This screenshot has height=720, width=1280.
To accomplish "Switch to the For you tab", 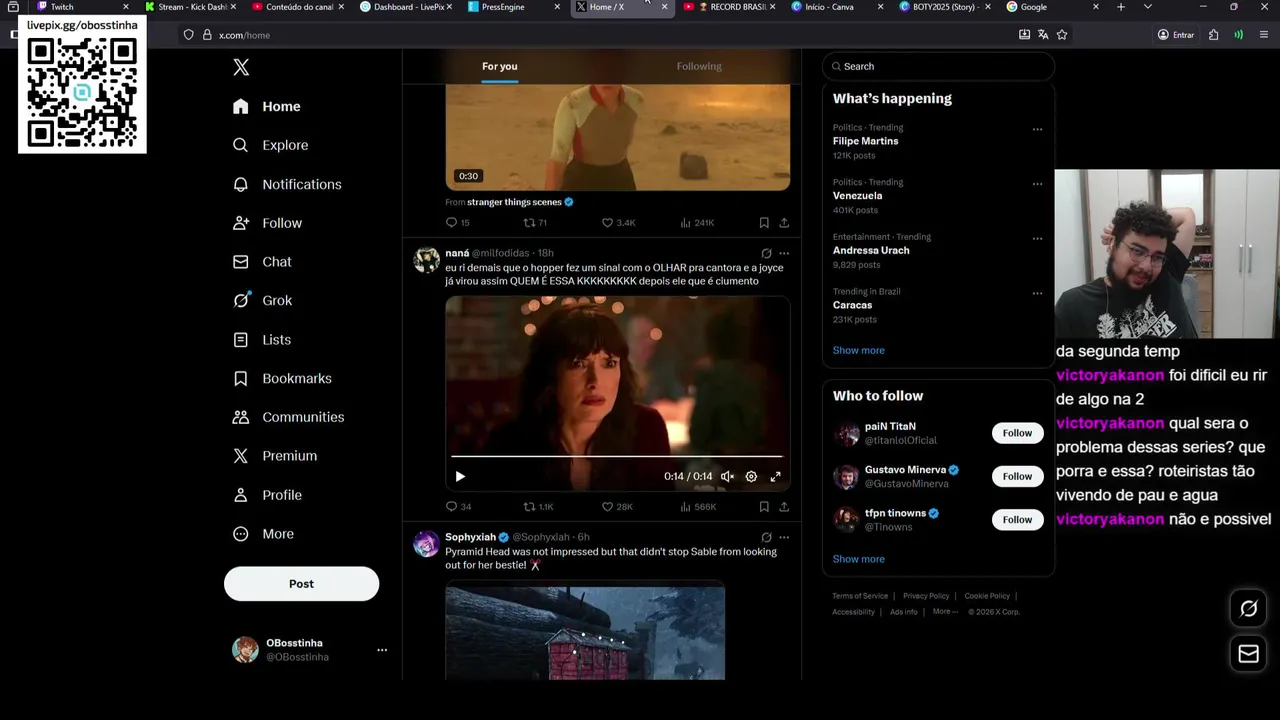I will (500, 66).
